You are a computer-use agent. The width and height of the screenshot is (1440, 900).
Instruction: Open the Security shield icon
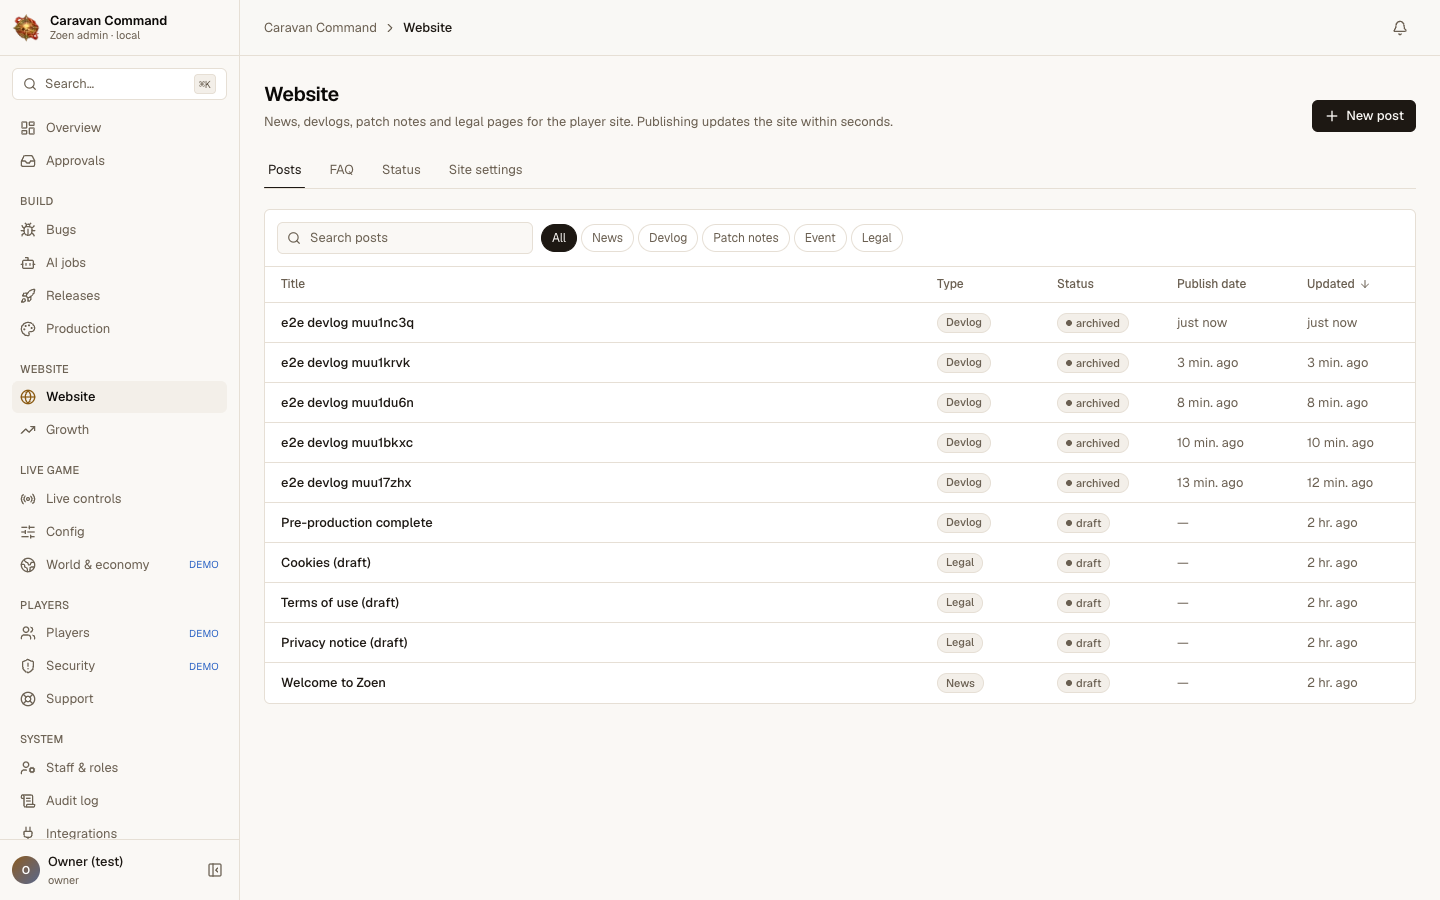[28, 666]
